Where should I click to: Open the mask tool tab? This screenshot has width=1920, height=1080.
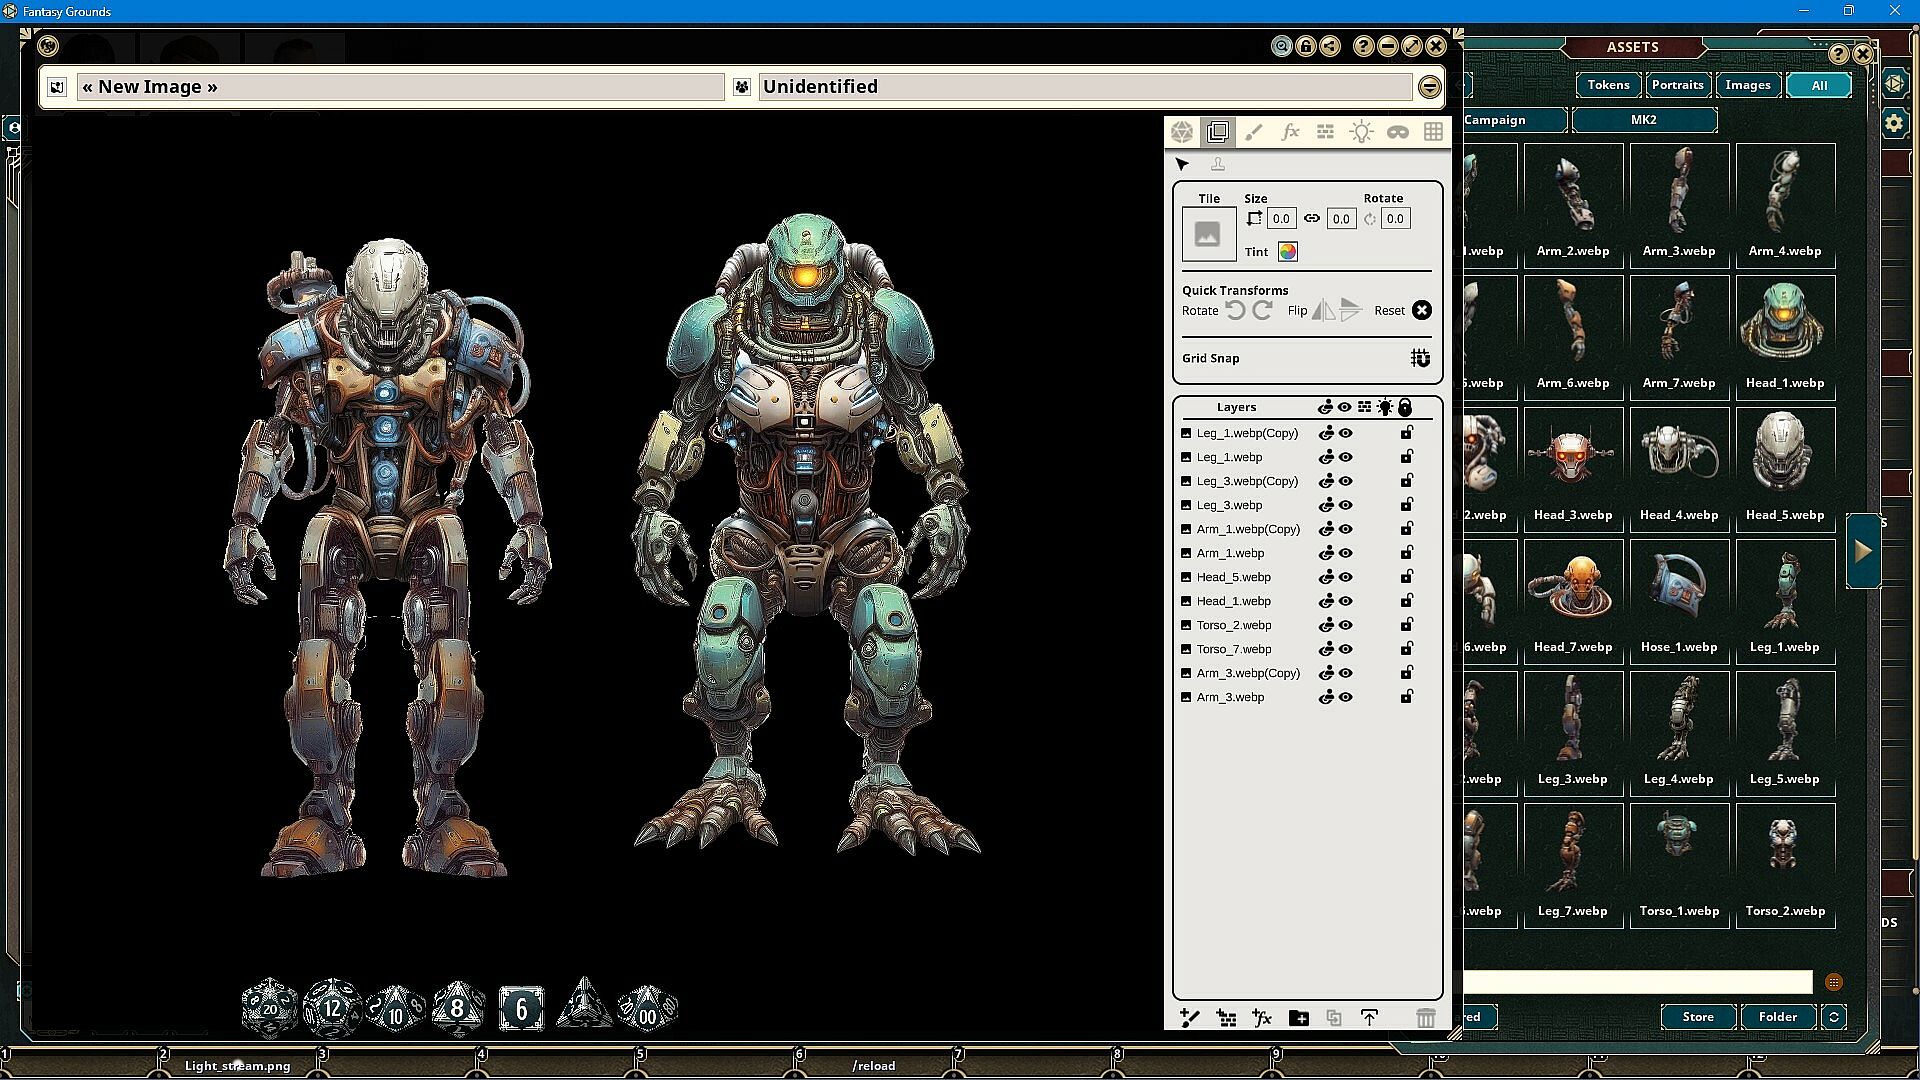point(1397,132)
